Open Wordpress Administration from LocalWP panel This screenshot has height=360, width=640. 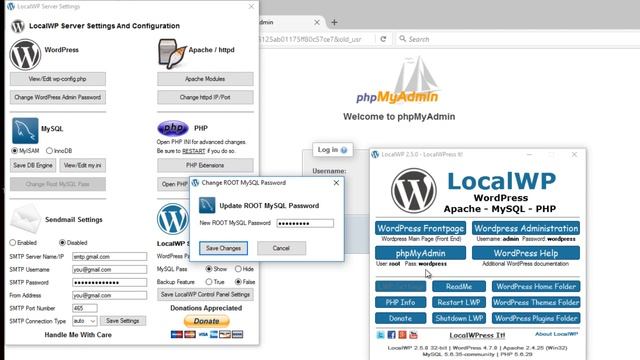pyautogui.click(x=526, y=228)
